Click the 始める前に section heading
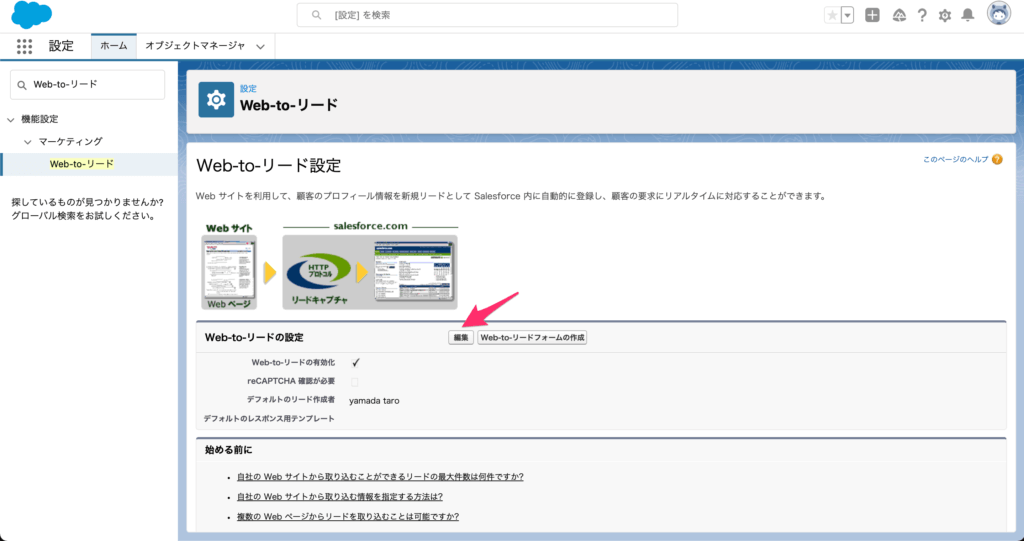Viewport: 1024px width, 541px height. (229, 450)
